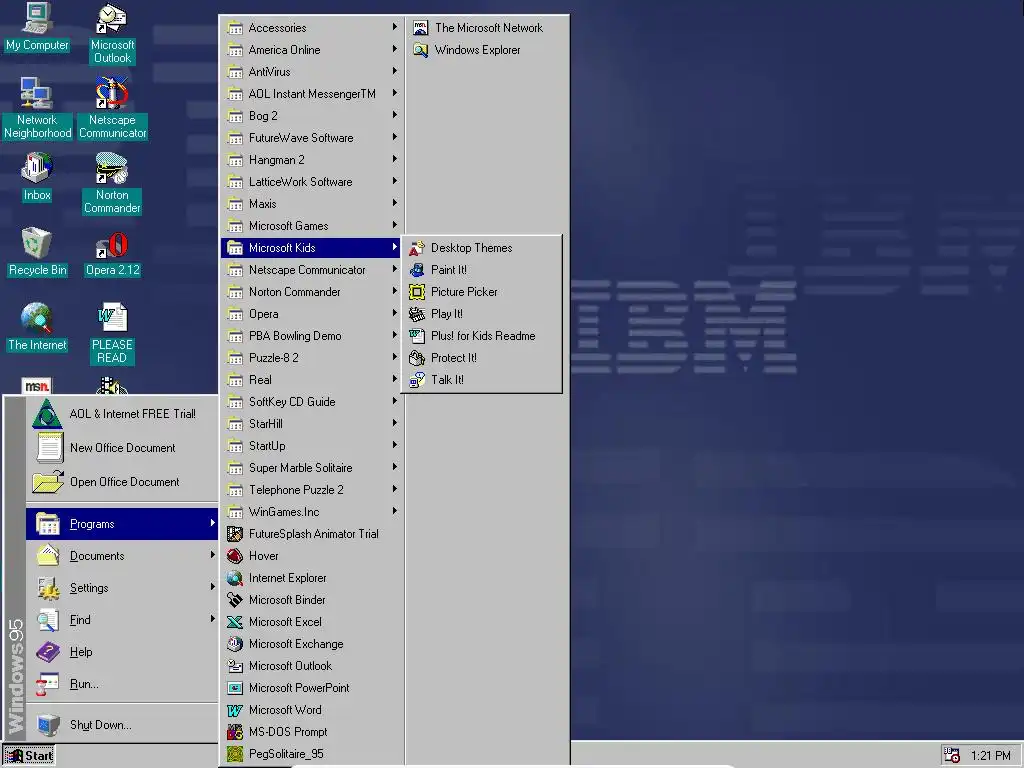Expand the WinGames.Inc folder arrow
This screenshot has width=1024, height=768.
click(394, 511)
